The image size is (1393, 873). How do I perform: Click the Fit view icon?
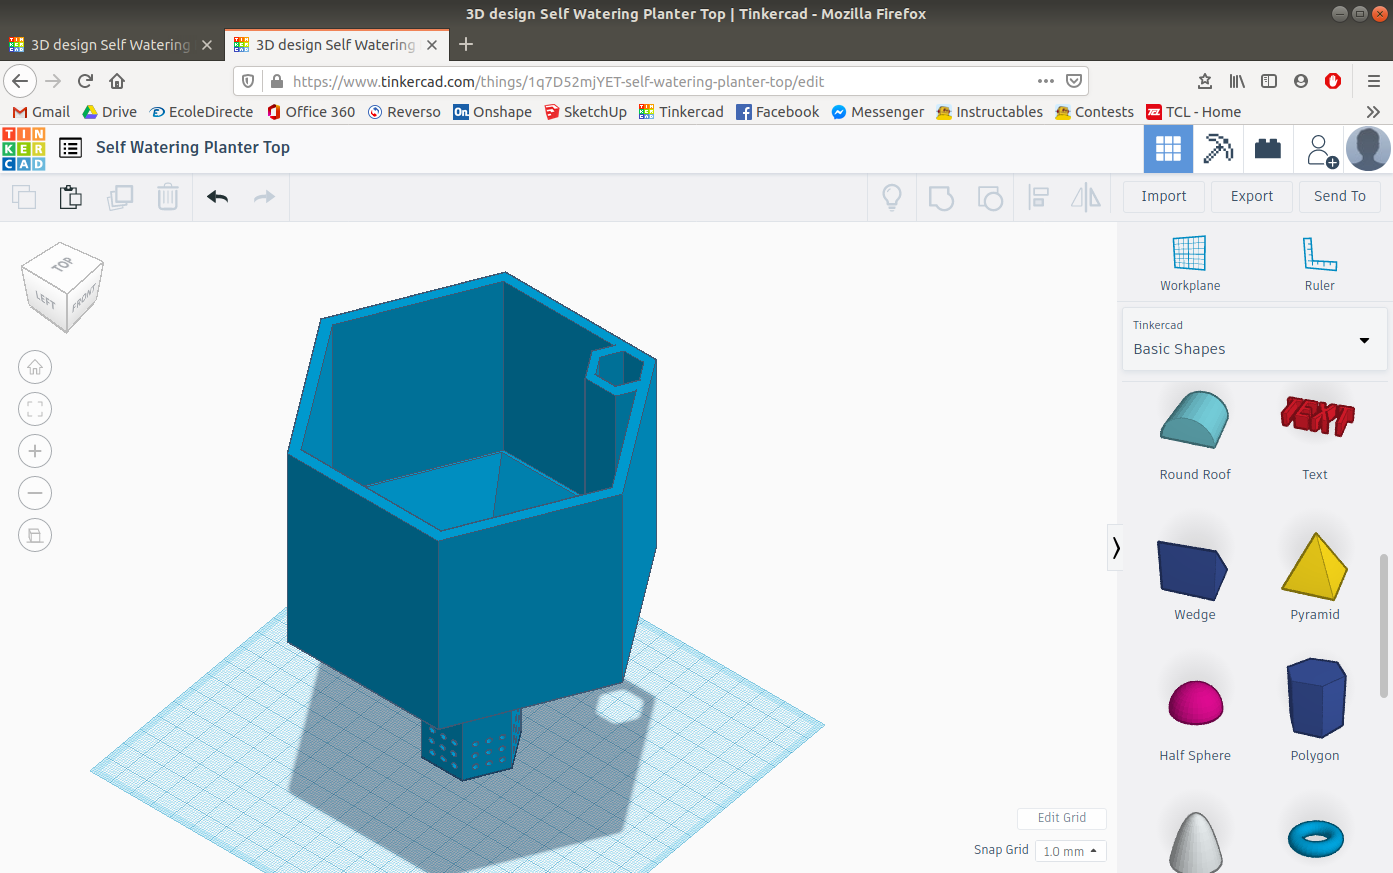[35, 409]
